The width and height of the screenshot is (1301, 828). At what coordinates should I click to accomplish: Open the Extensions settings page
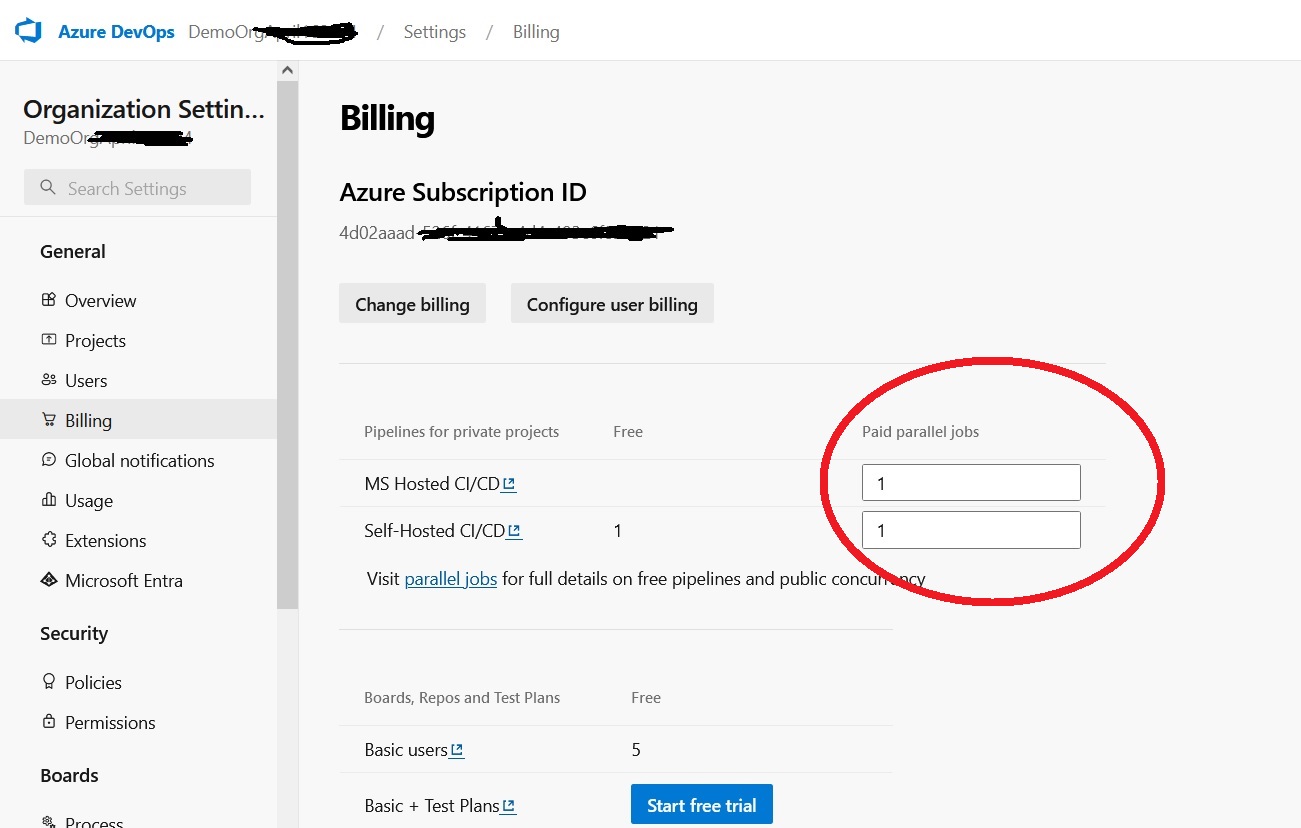[105, 540]
